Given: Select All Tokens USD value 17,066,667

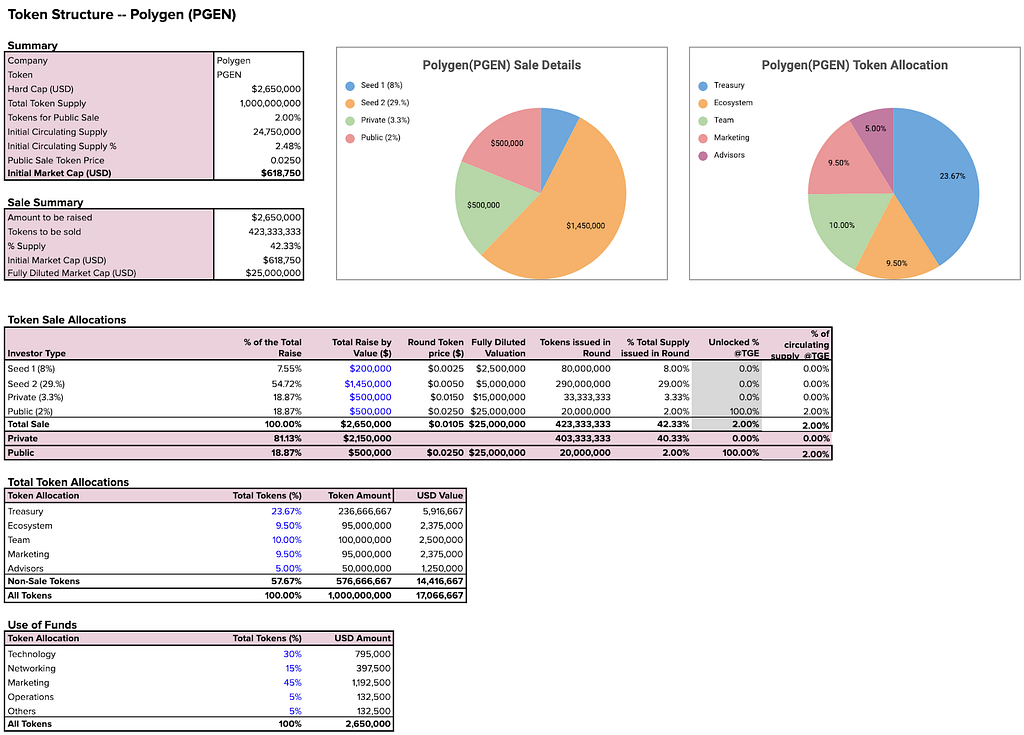Looking at the screenshot, I should click(x=440, y=596).
